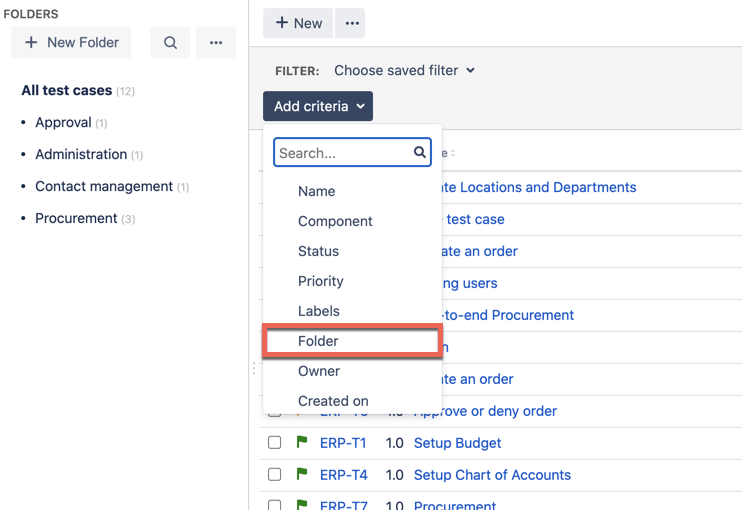Select Folder from the criteria list
The height and width of the screenshot is (510, 742).
(318, 341)
